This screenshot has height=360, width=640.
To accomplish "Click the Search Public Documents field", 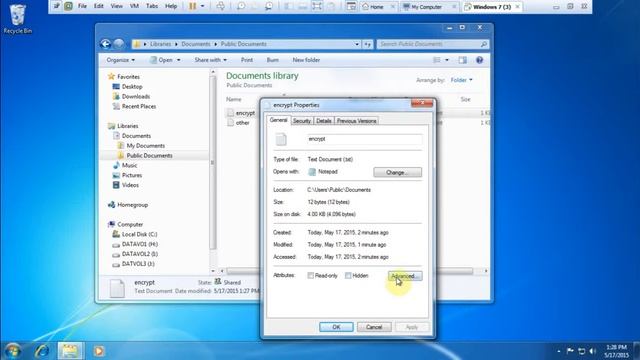I will point(429,44).
